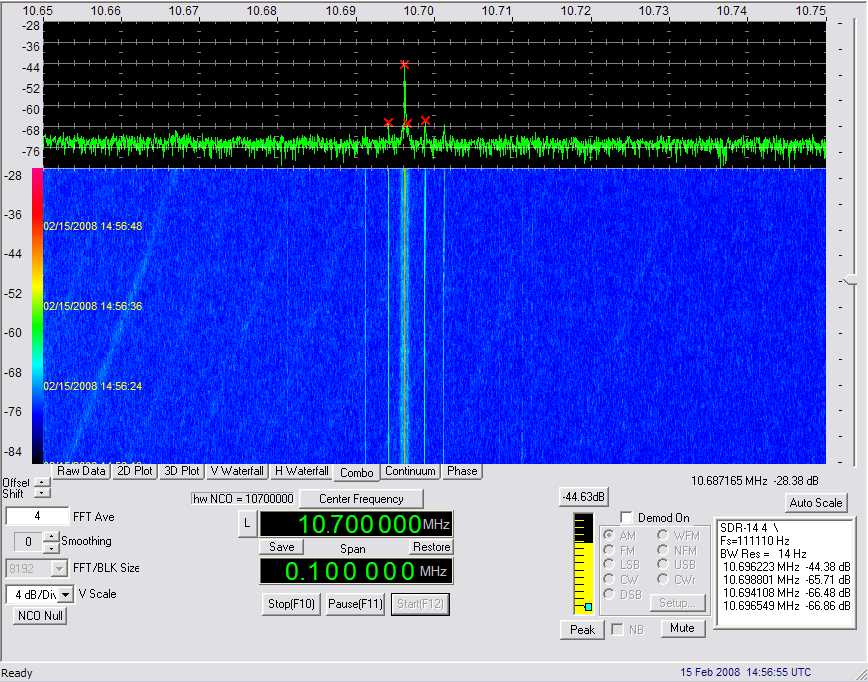Open the V Scale dropdown arrow
This screenshot has width=868, height=682.
tap(66, 595)
